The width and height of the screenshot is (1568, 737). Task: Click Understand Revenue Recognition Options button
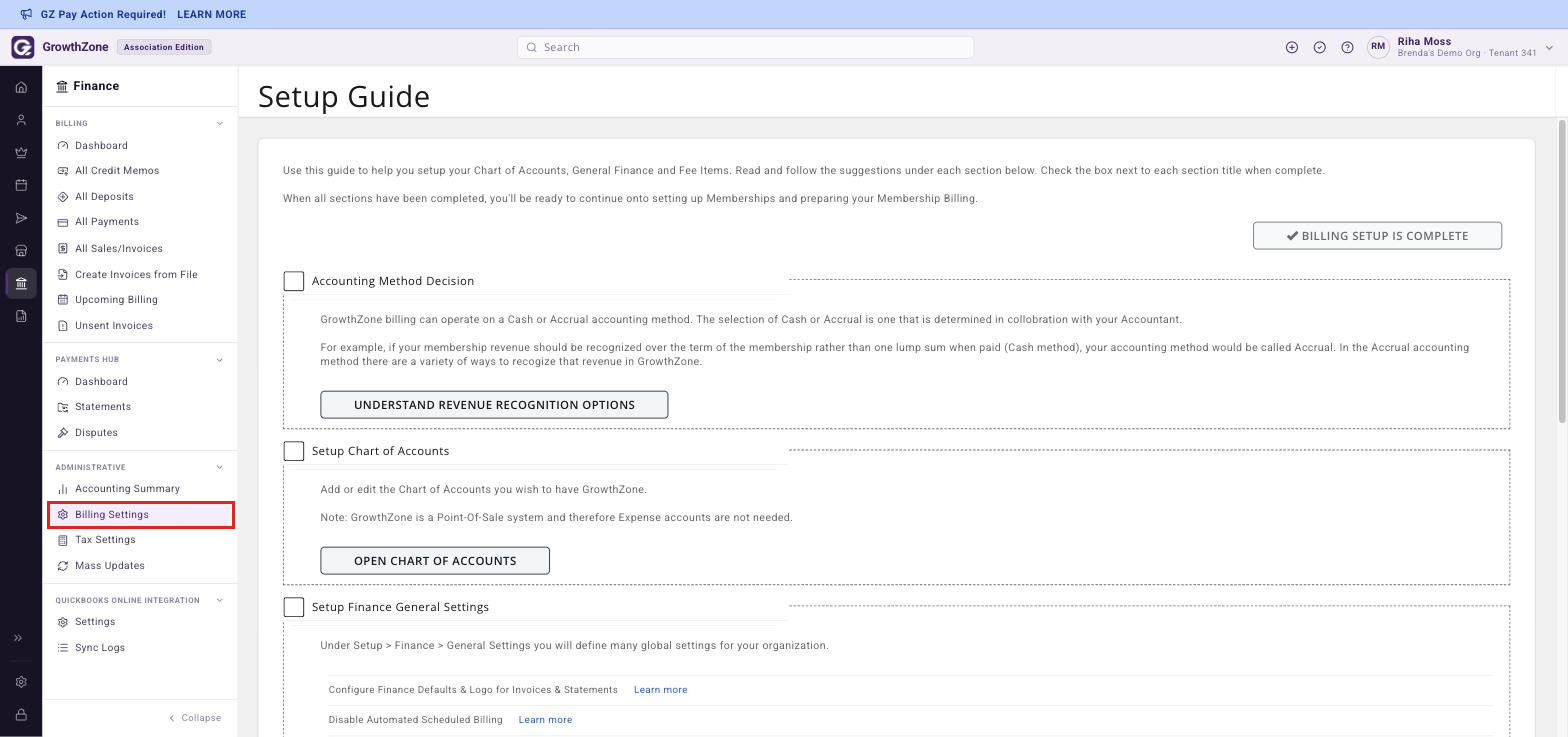click(x=494, y=405)
